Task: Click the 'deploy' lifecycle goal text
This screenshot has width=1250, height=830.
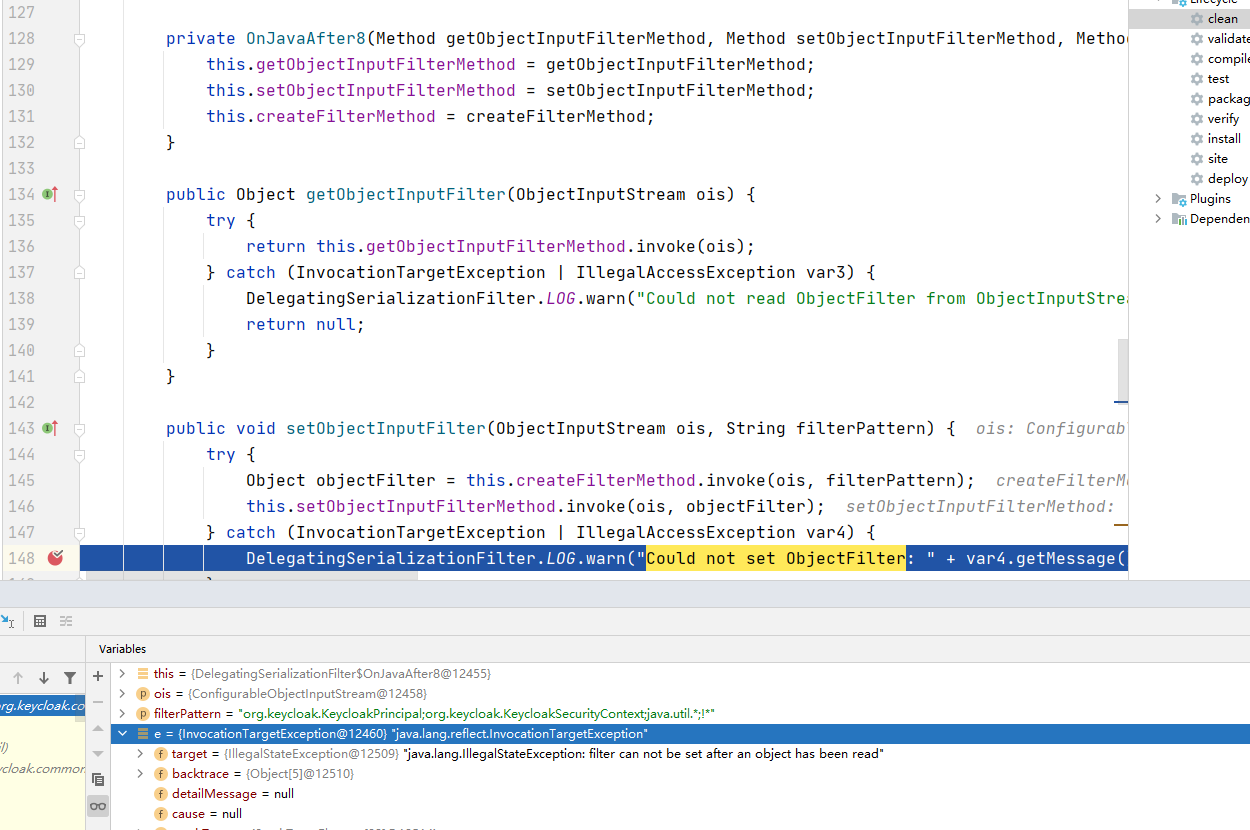Action: [x=1228, y=178]
